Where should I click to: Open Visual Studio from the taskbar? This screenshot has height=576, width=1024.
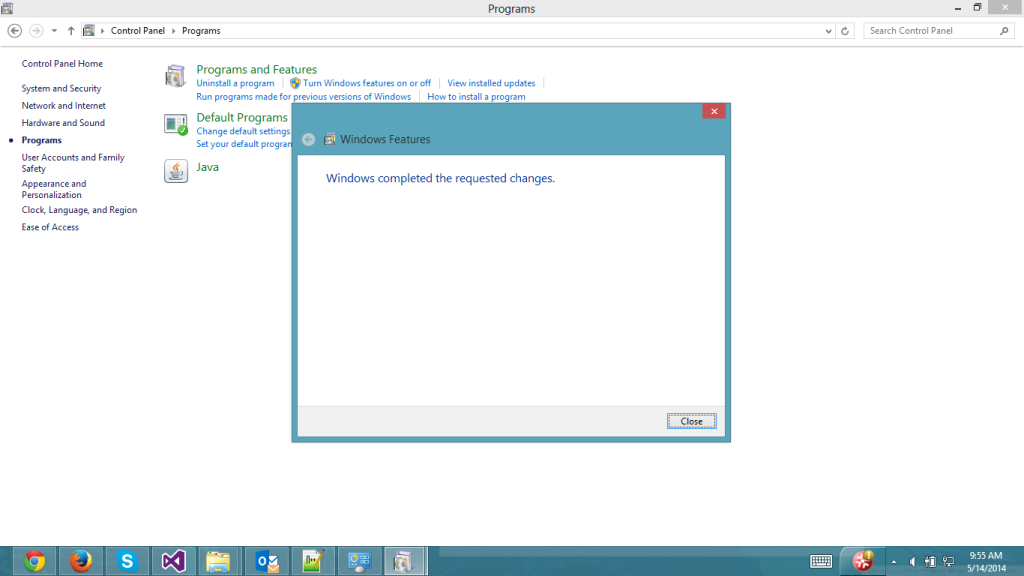tap(173, 561)
